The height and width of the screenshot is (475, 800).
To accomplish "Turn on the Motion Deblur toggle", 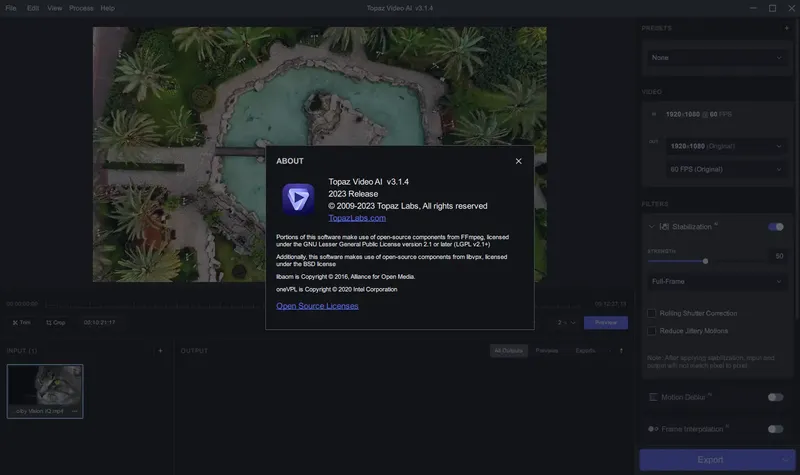I will pos(776,397).
